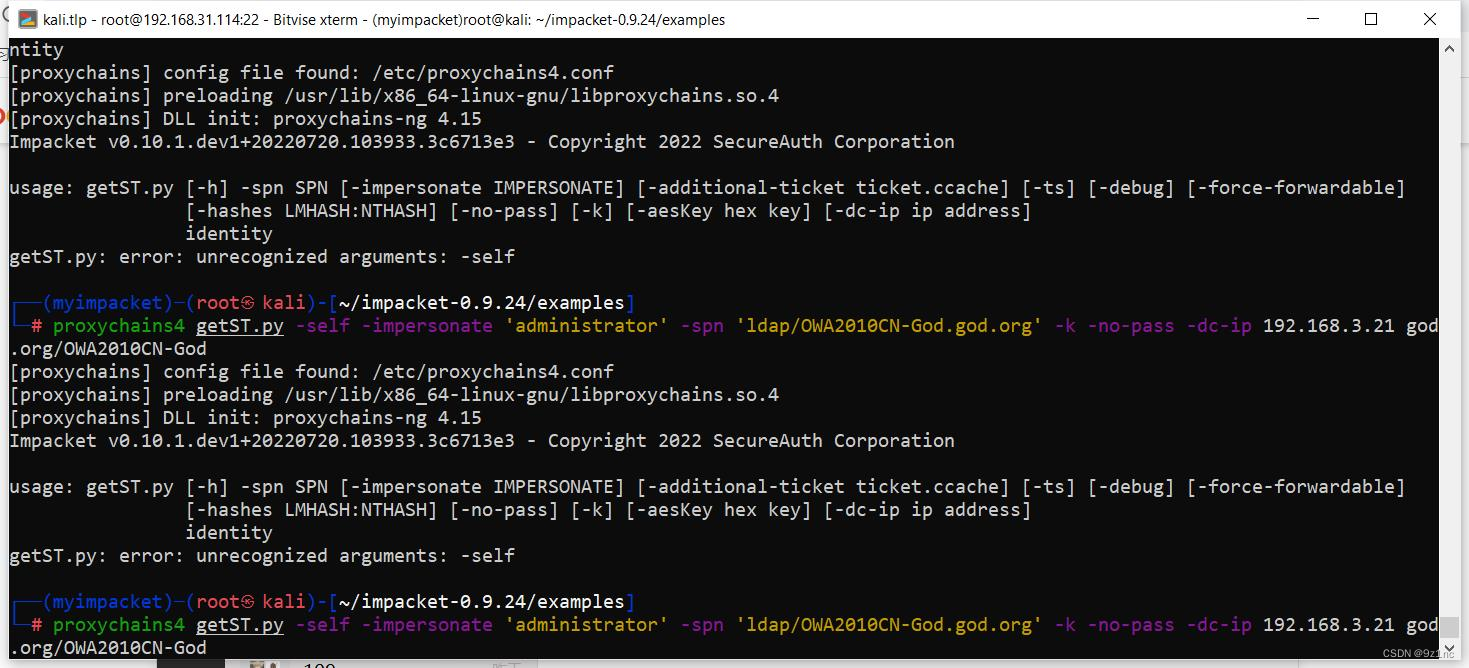Viewport: 1469px width, 668px height.
Task: Click the topmost 'Impacket v0.10.1.dev1' copyright line
Action: (x=482, y=142)
